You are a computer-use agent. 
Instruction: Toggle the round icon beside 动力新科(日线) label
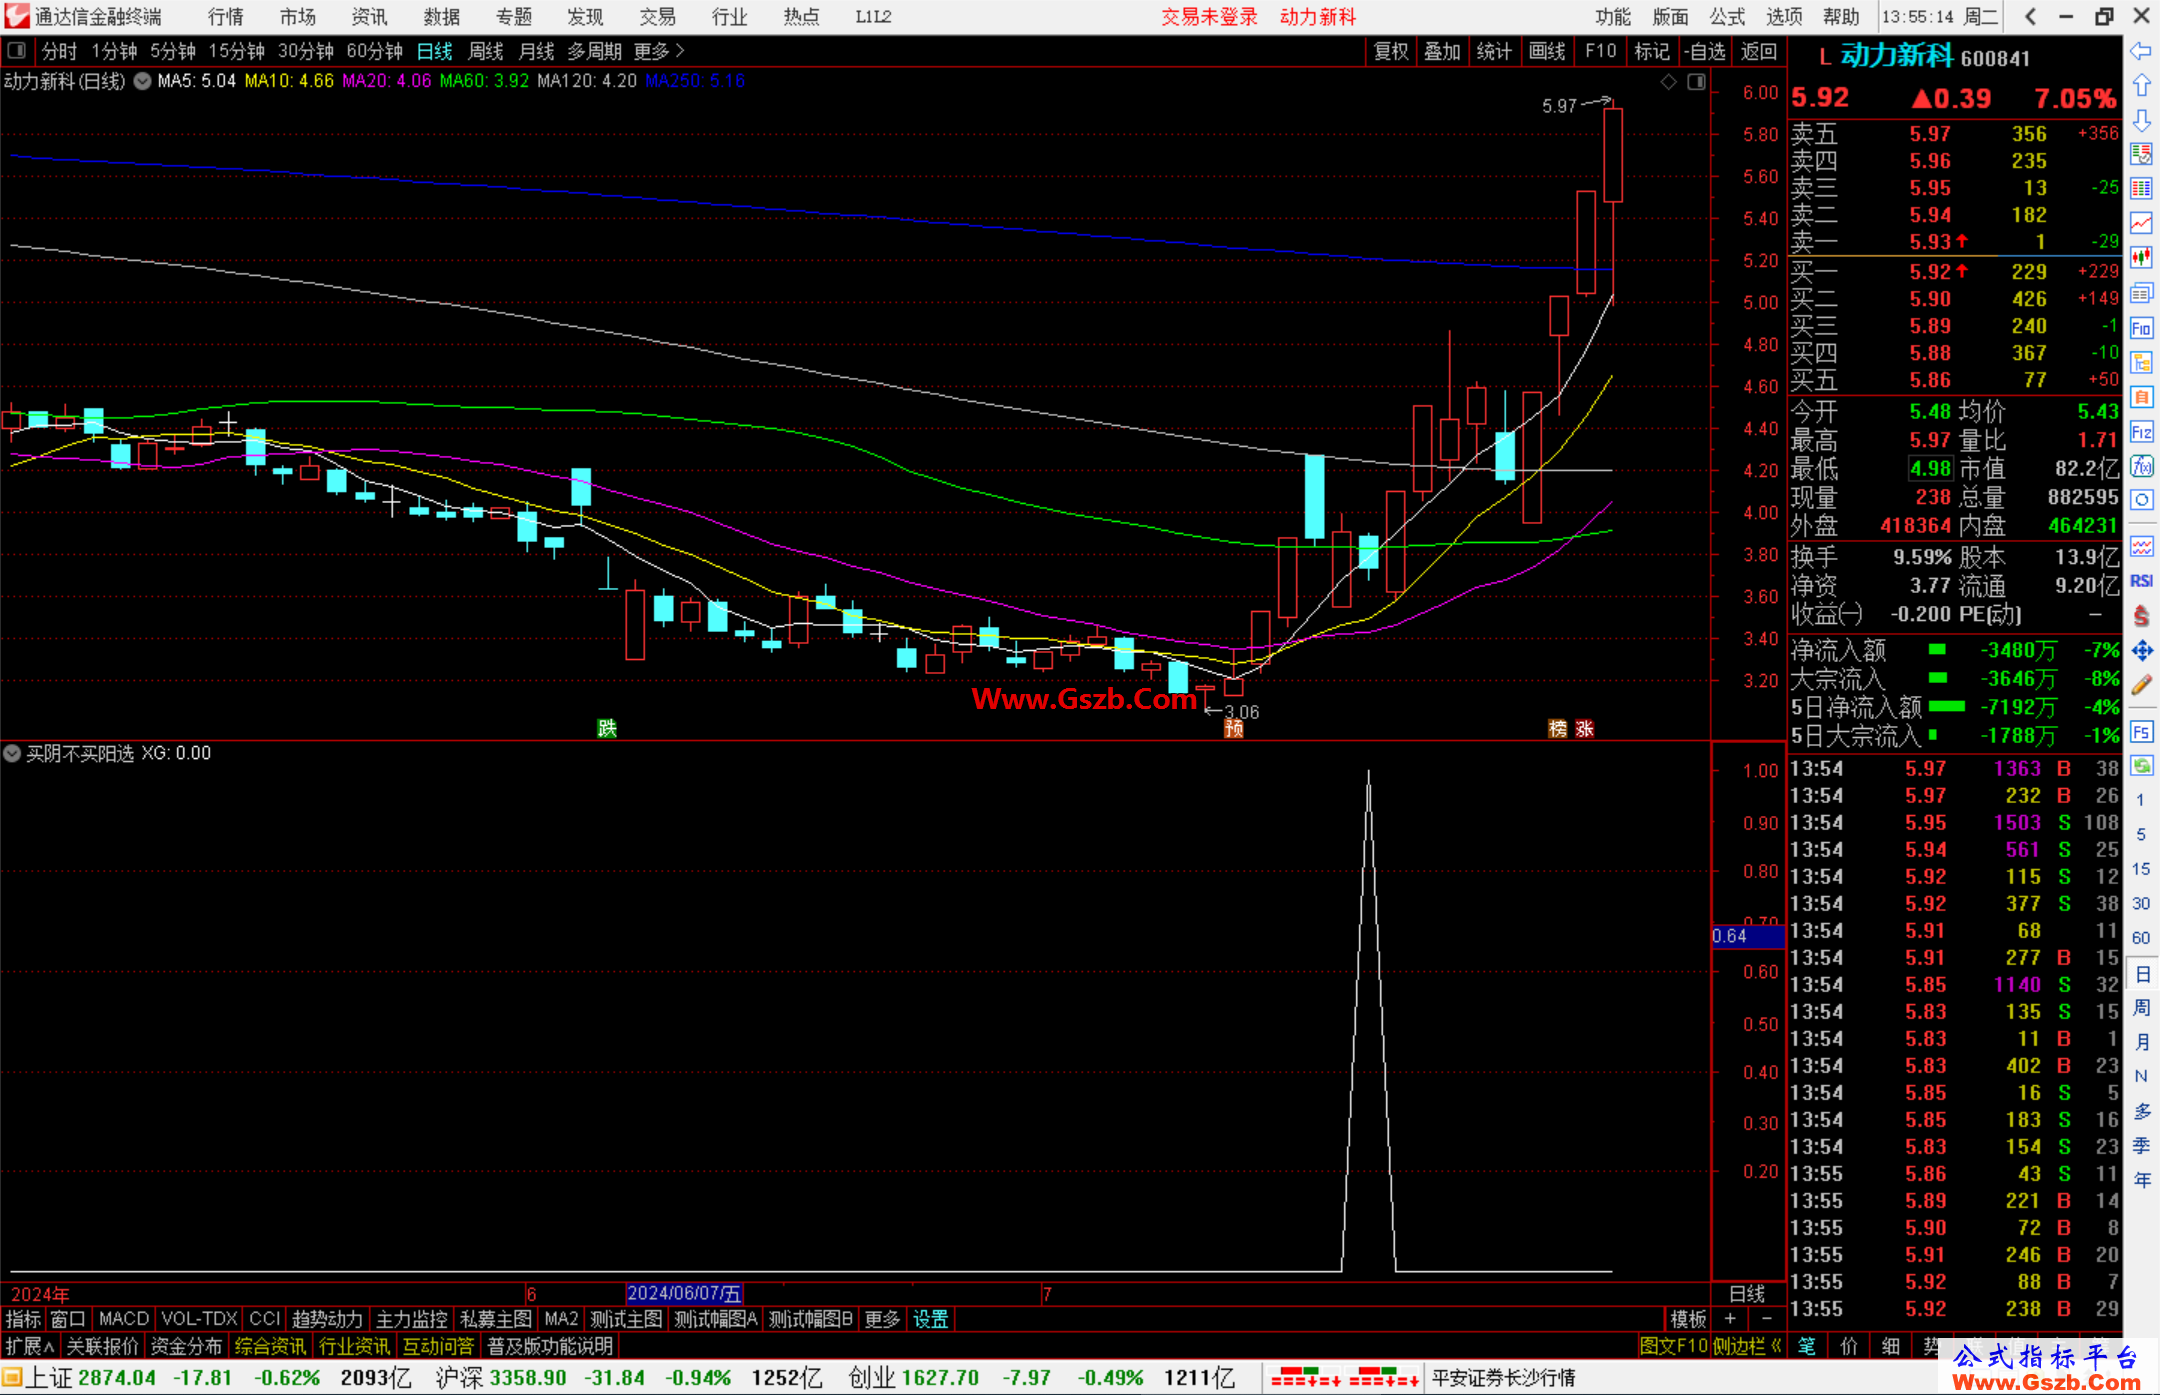point(143,81)
